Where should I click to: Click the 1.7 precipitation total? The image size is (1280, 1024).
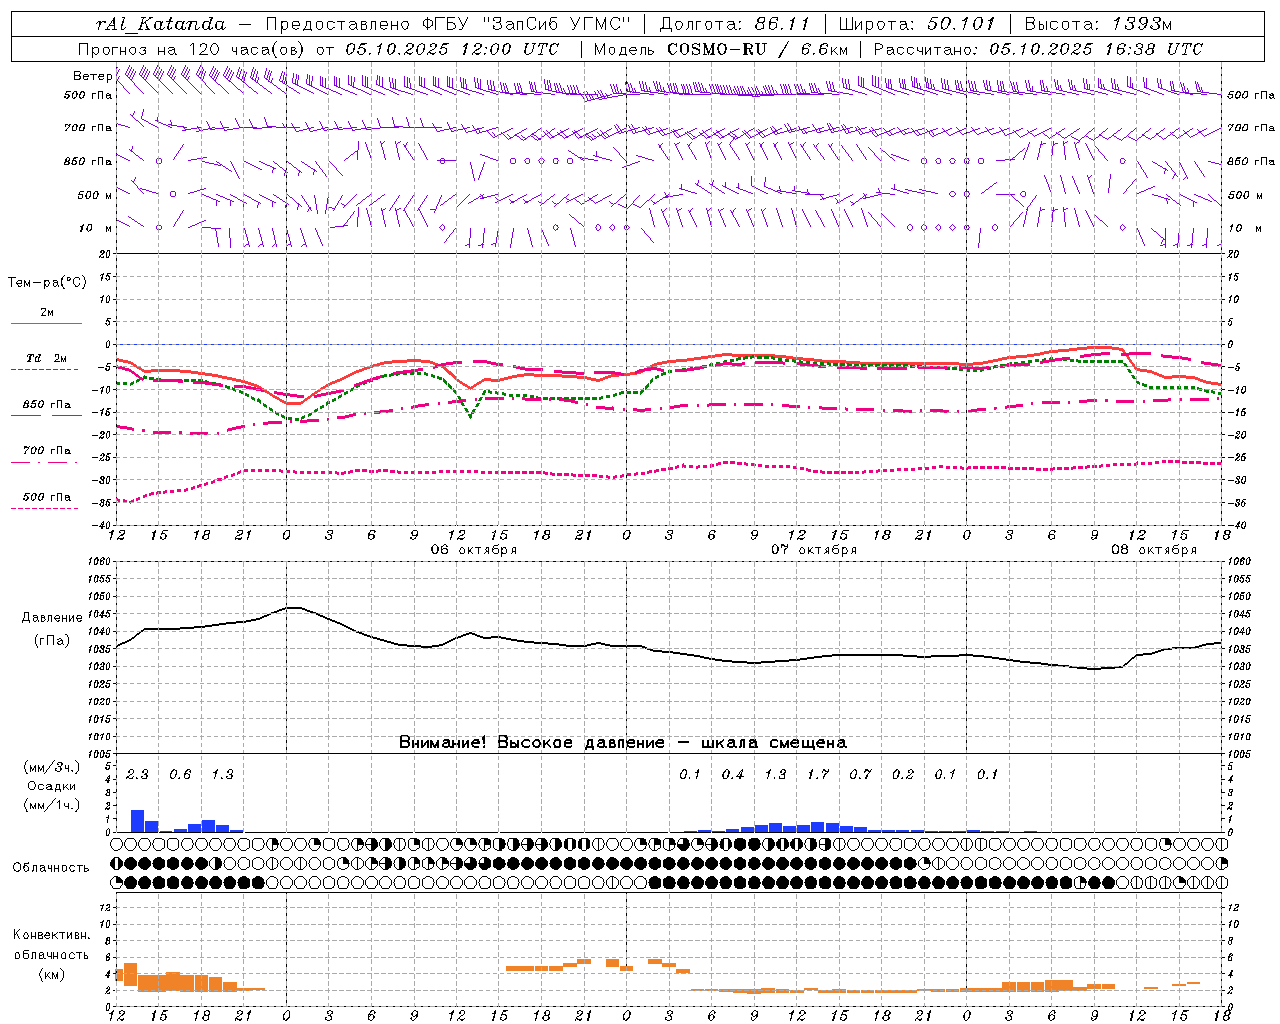818,775
